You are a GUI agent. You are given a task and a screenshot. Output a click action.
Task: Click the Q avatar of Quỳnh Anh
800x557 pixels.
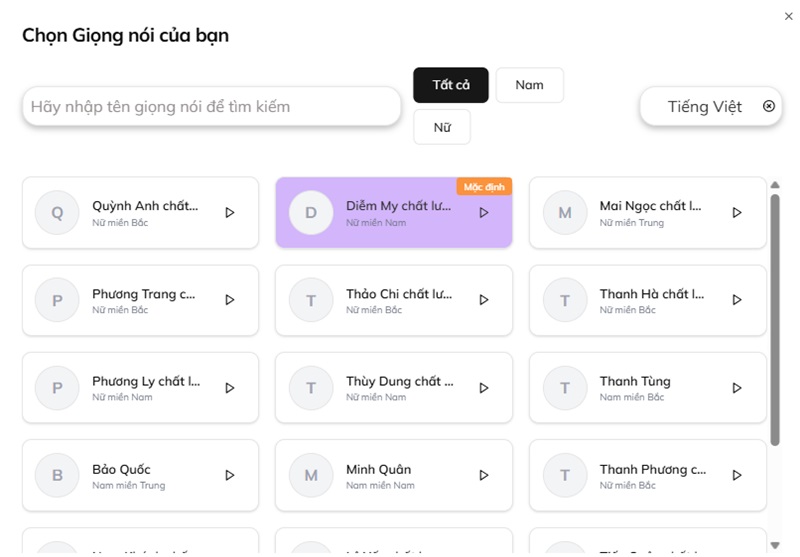[x=57, y=212]
